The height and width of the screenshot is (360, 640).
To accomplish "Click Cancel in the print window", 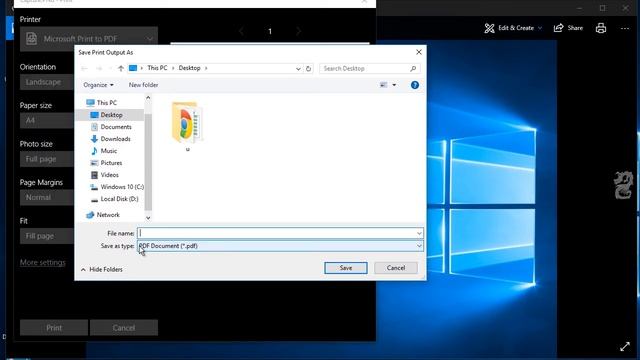I will pyautogui.click(x=124, y=328).
